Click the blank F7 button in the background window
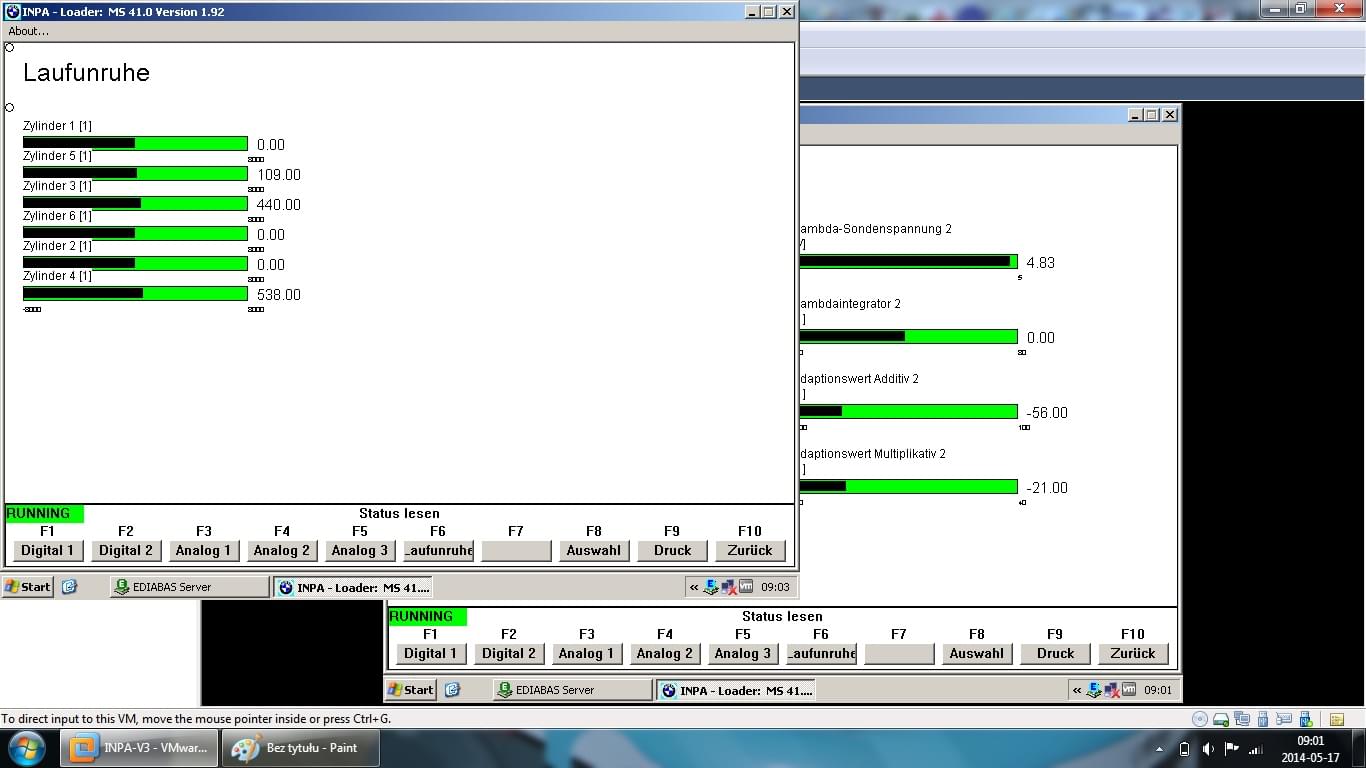 coord(899,653)
